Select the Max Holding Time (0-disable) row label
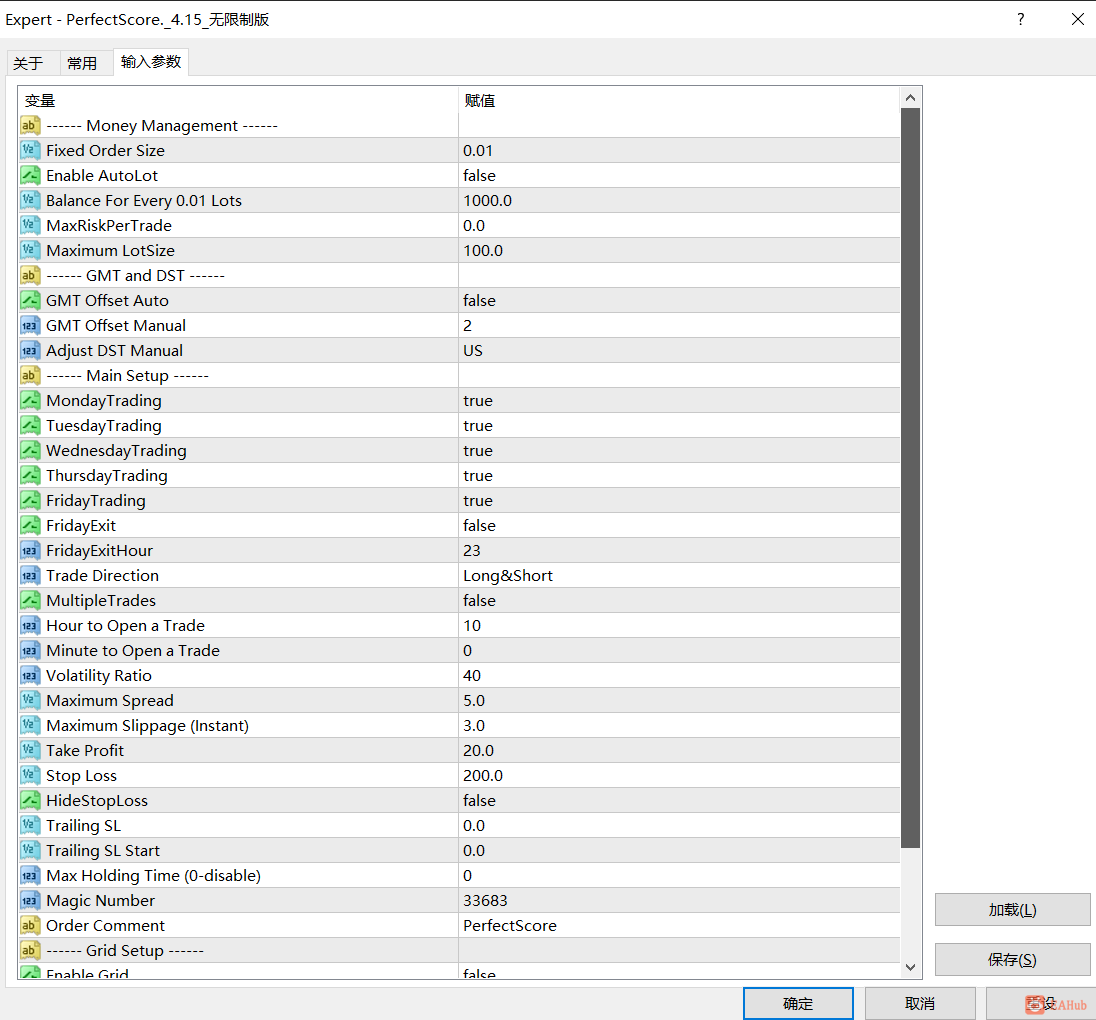The width and height of the screenshot is (1096, 1020). click(153, 875)
